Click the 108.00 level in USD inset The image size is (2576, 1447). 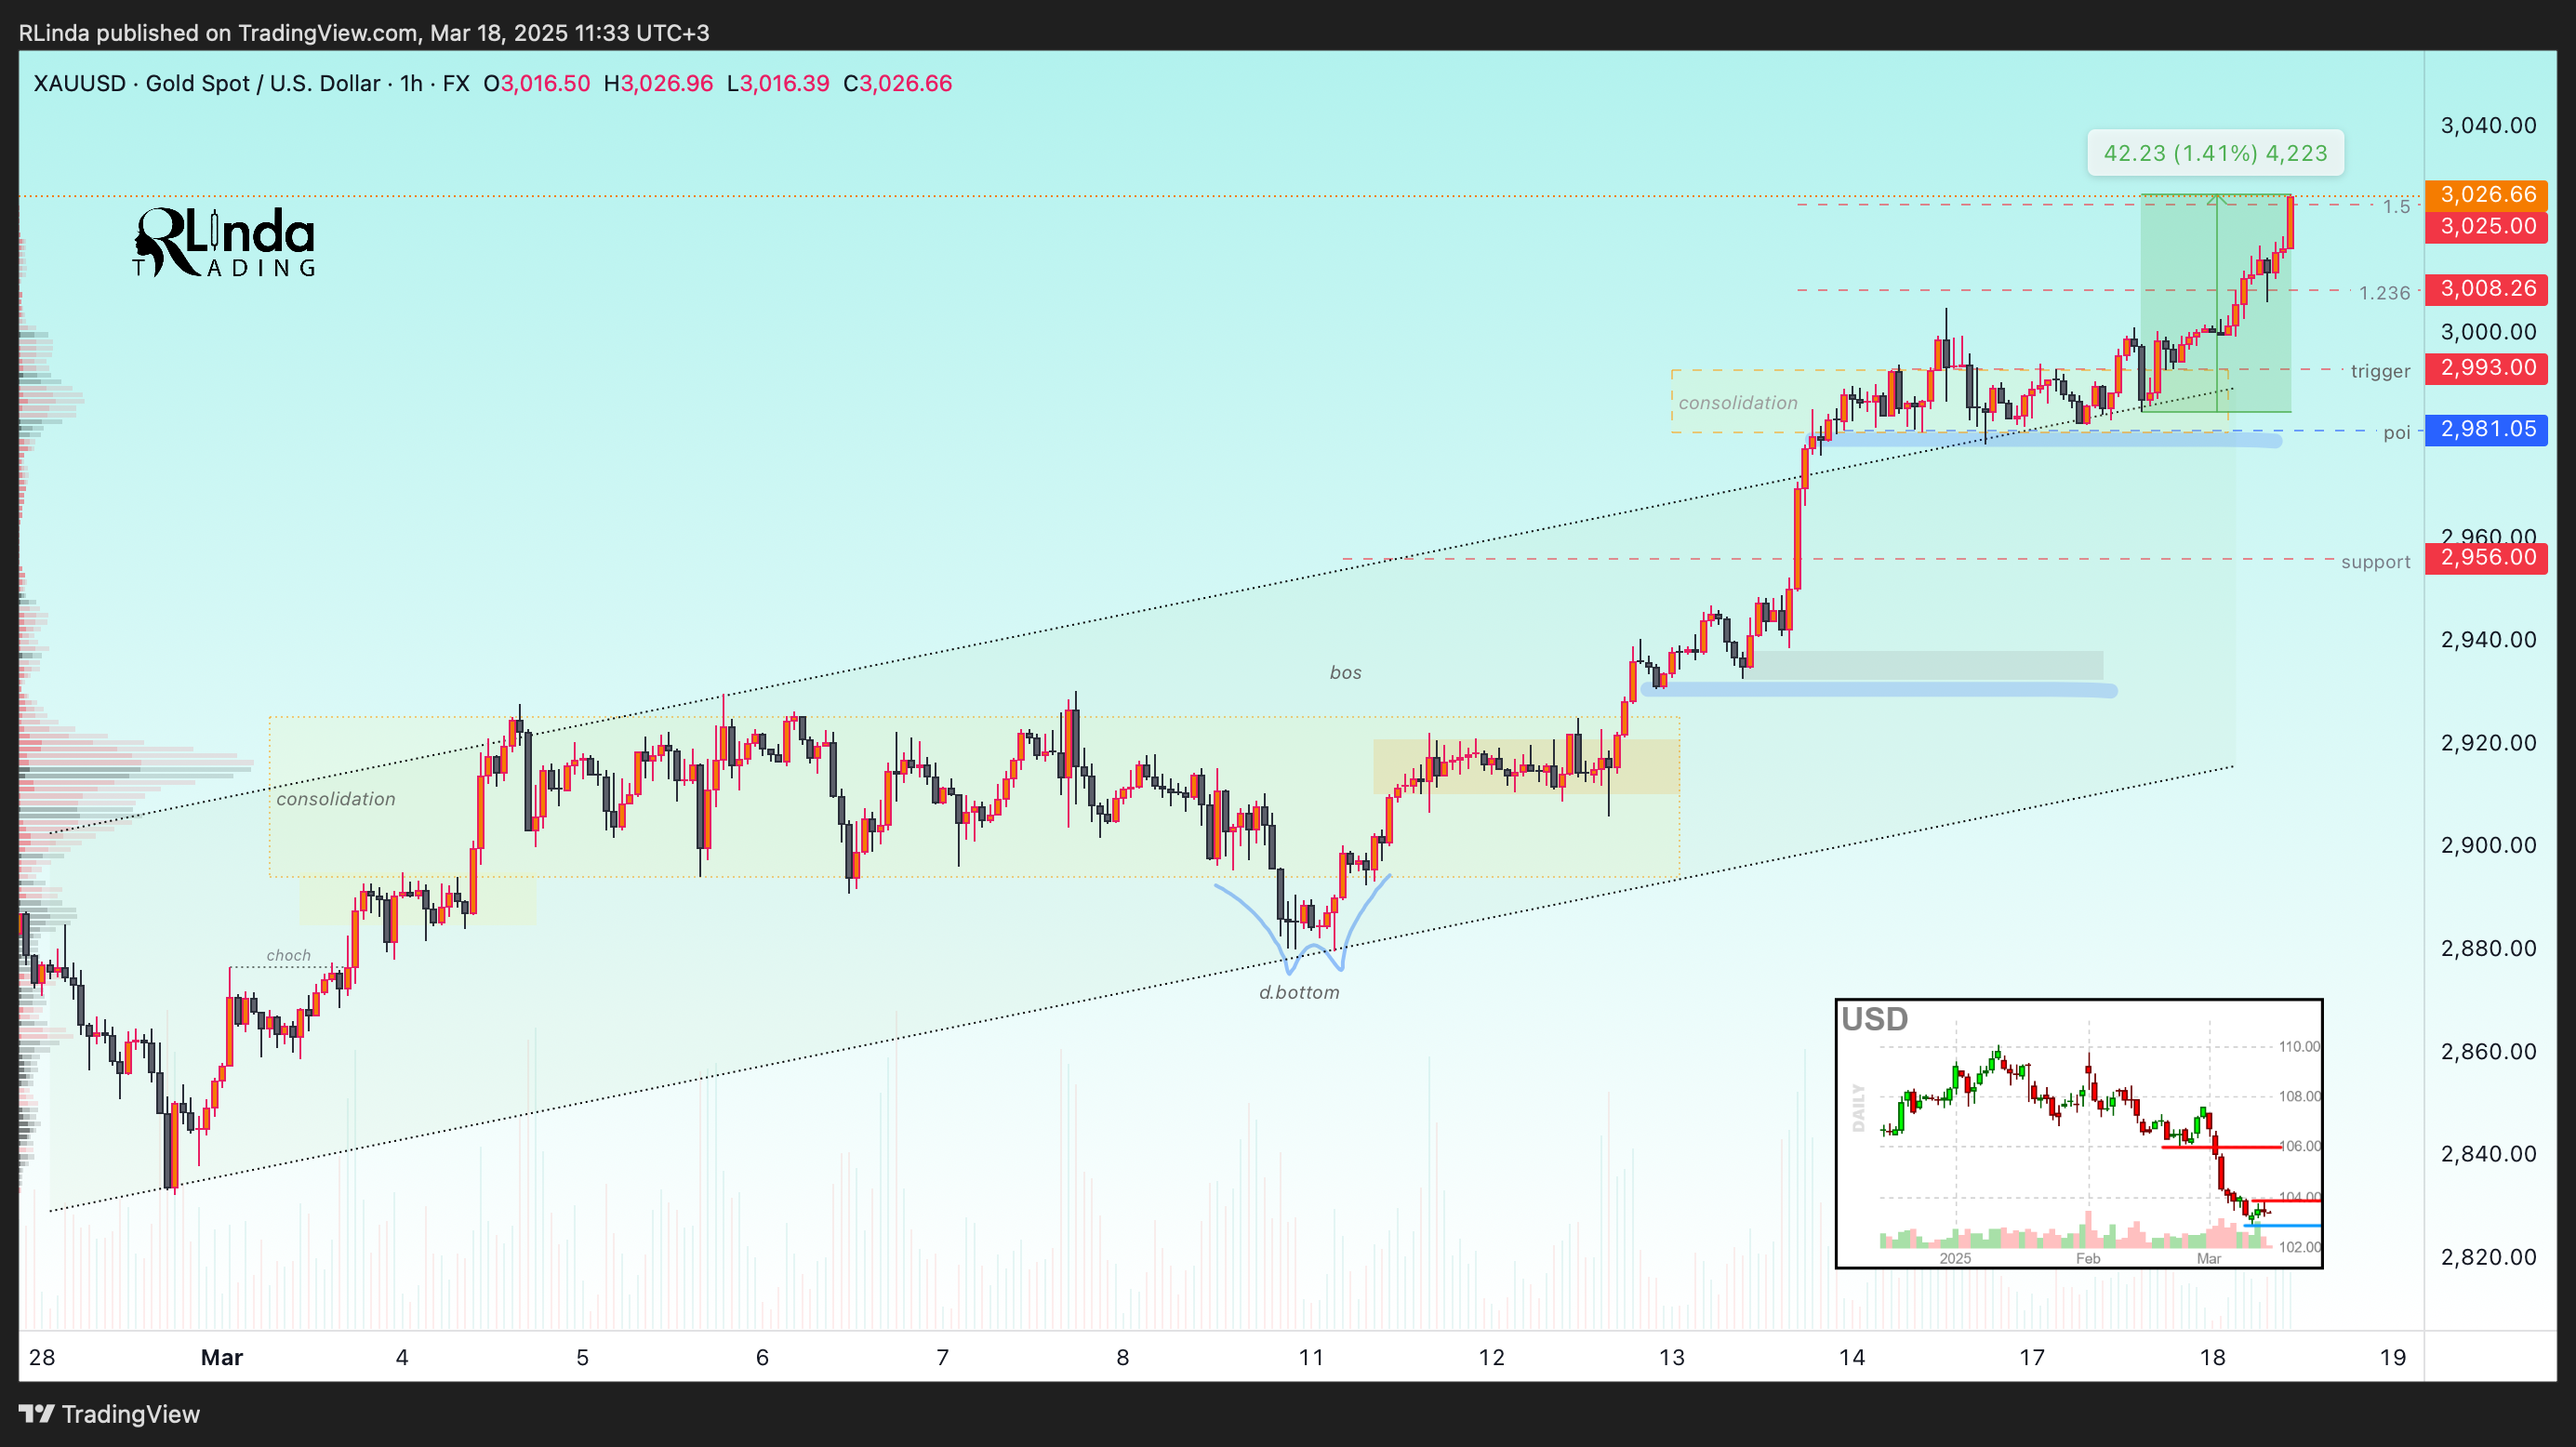pyautogui.click(x=2299, y=1097)
